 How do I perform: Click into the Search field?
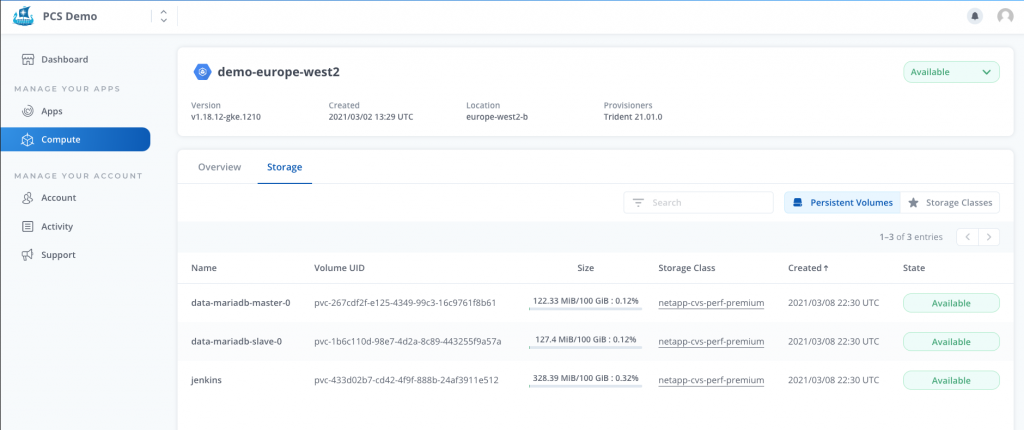[x=699, y=203]
